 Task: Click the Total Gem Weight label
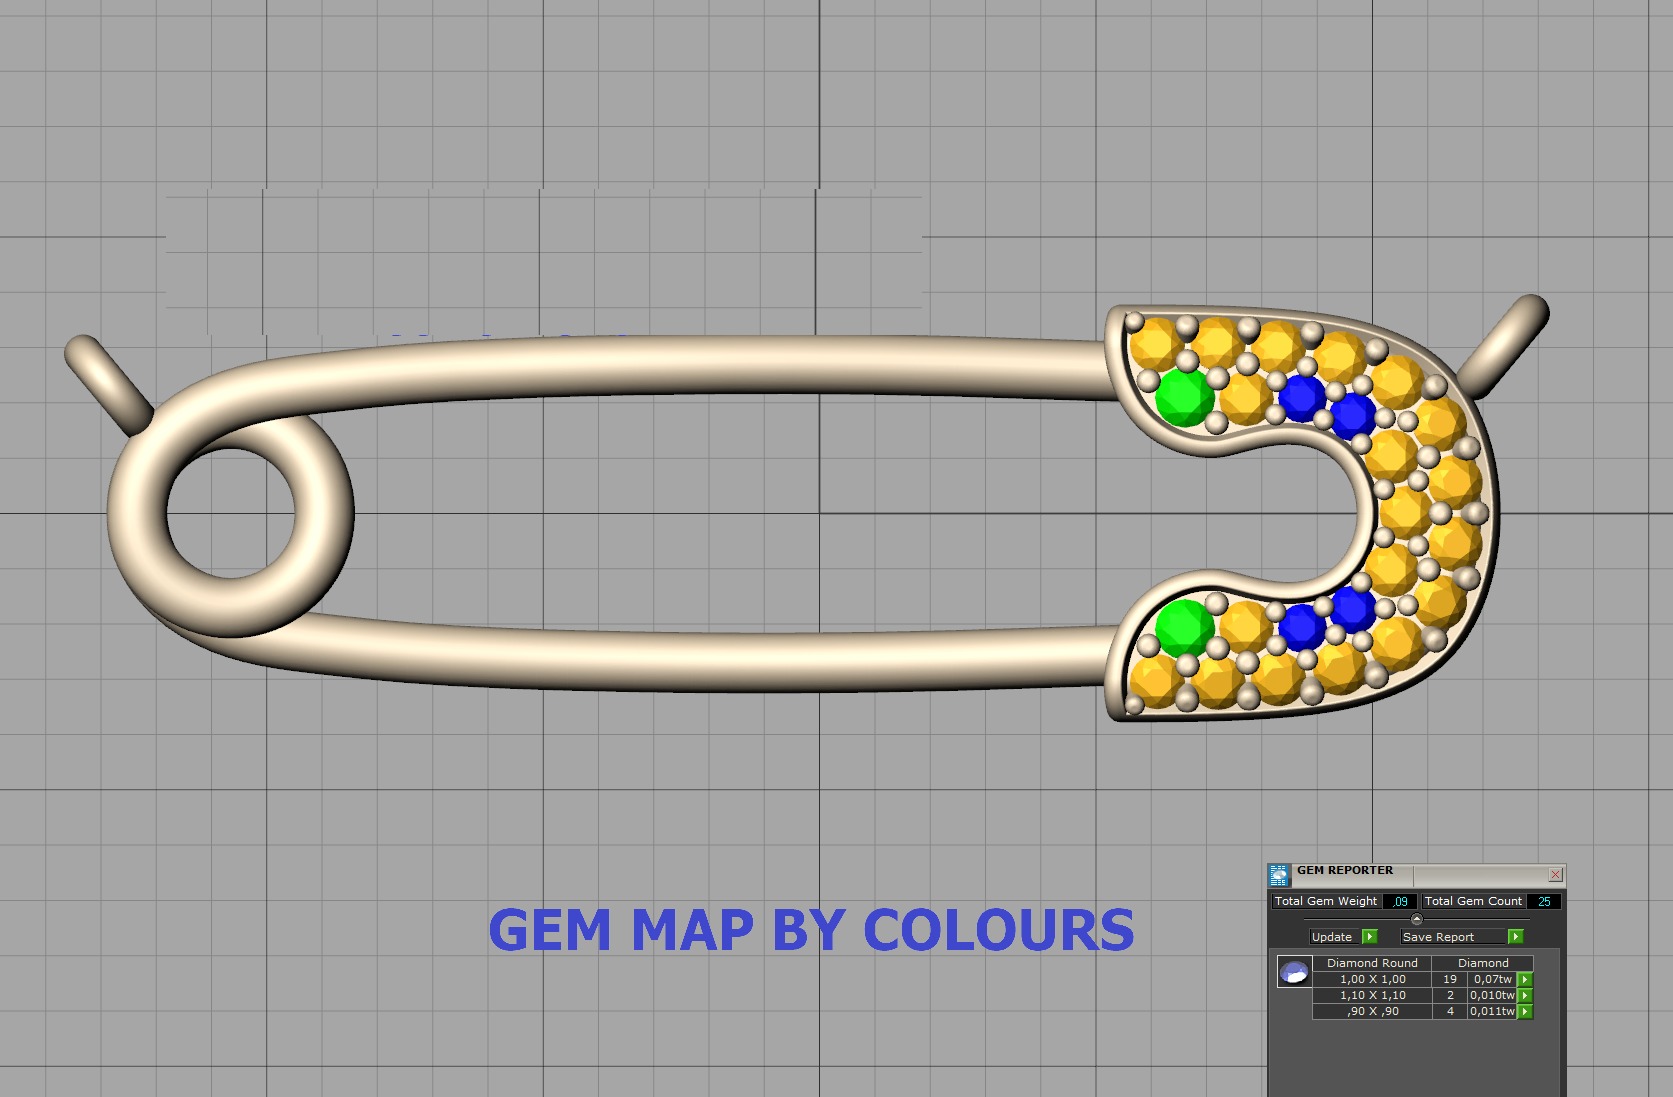[x=1326, y=902]
